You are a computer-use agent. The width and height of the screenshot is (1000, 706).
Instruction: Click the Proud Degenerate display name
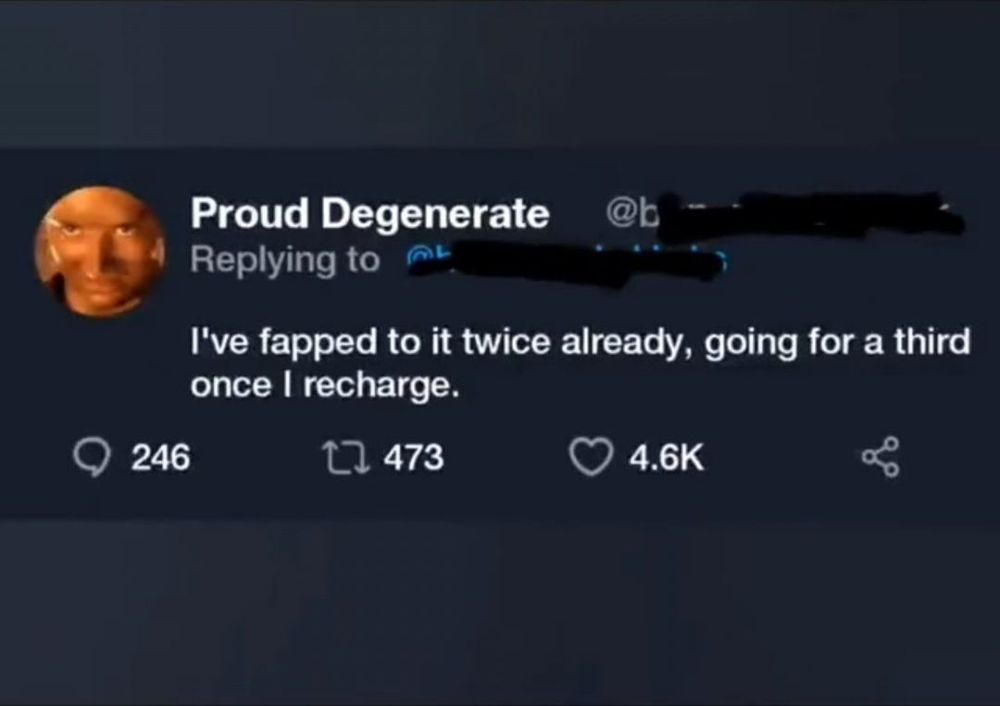370,213
